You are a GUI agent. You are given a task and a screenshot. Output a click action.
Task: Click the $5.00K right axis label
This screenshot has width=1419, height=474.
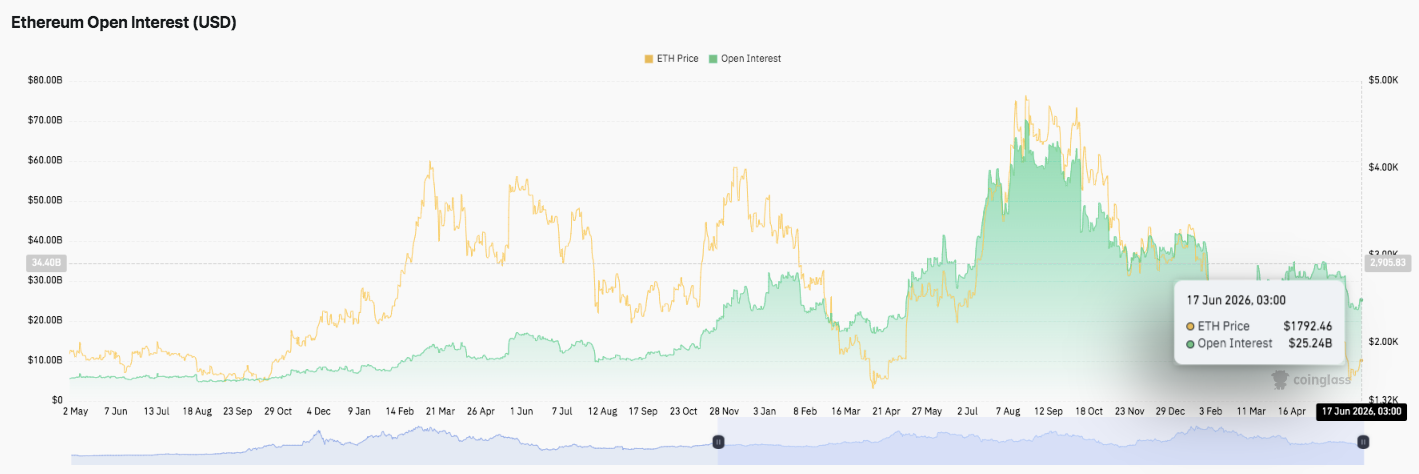[x=1384, y=79]
